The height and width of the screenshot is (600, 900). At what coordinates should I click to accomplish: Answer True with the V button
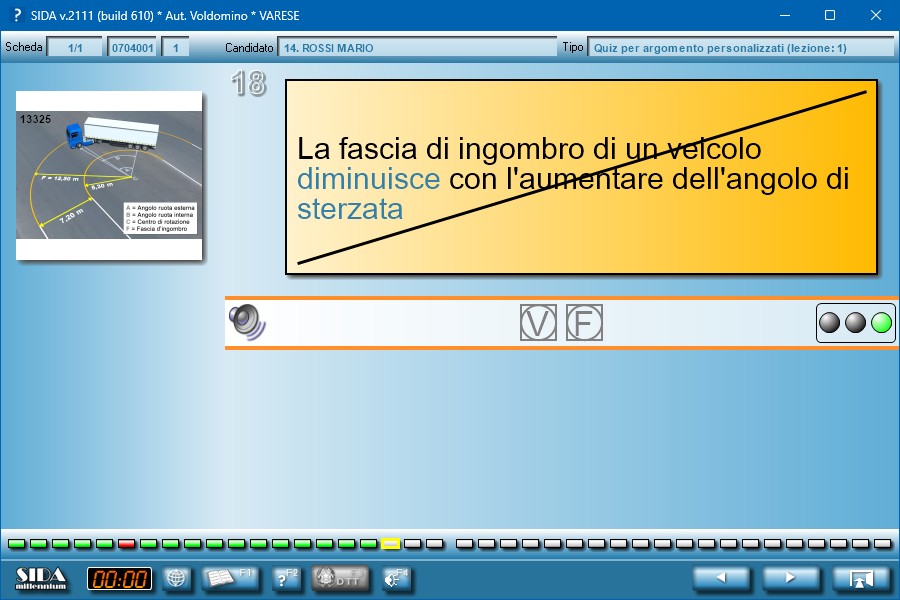pyautogui.click(x=538, y=323)
